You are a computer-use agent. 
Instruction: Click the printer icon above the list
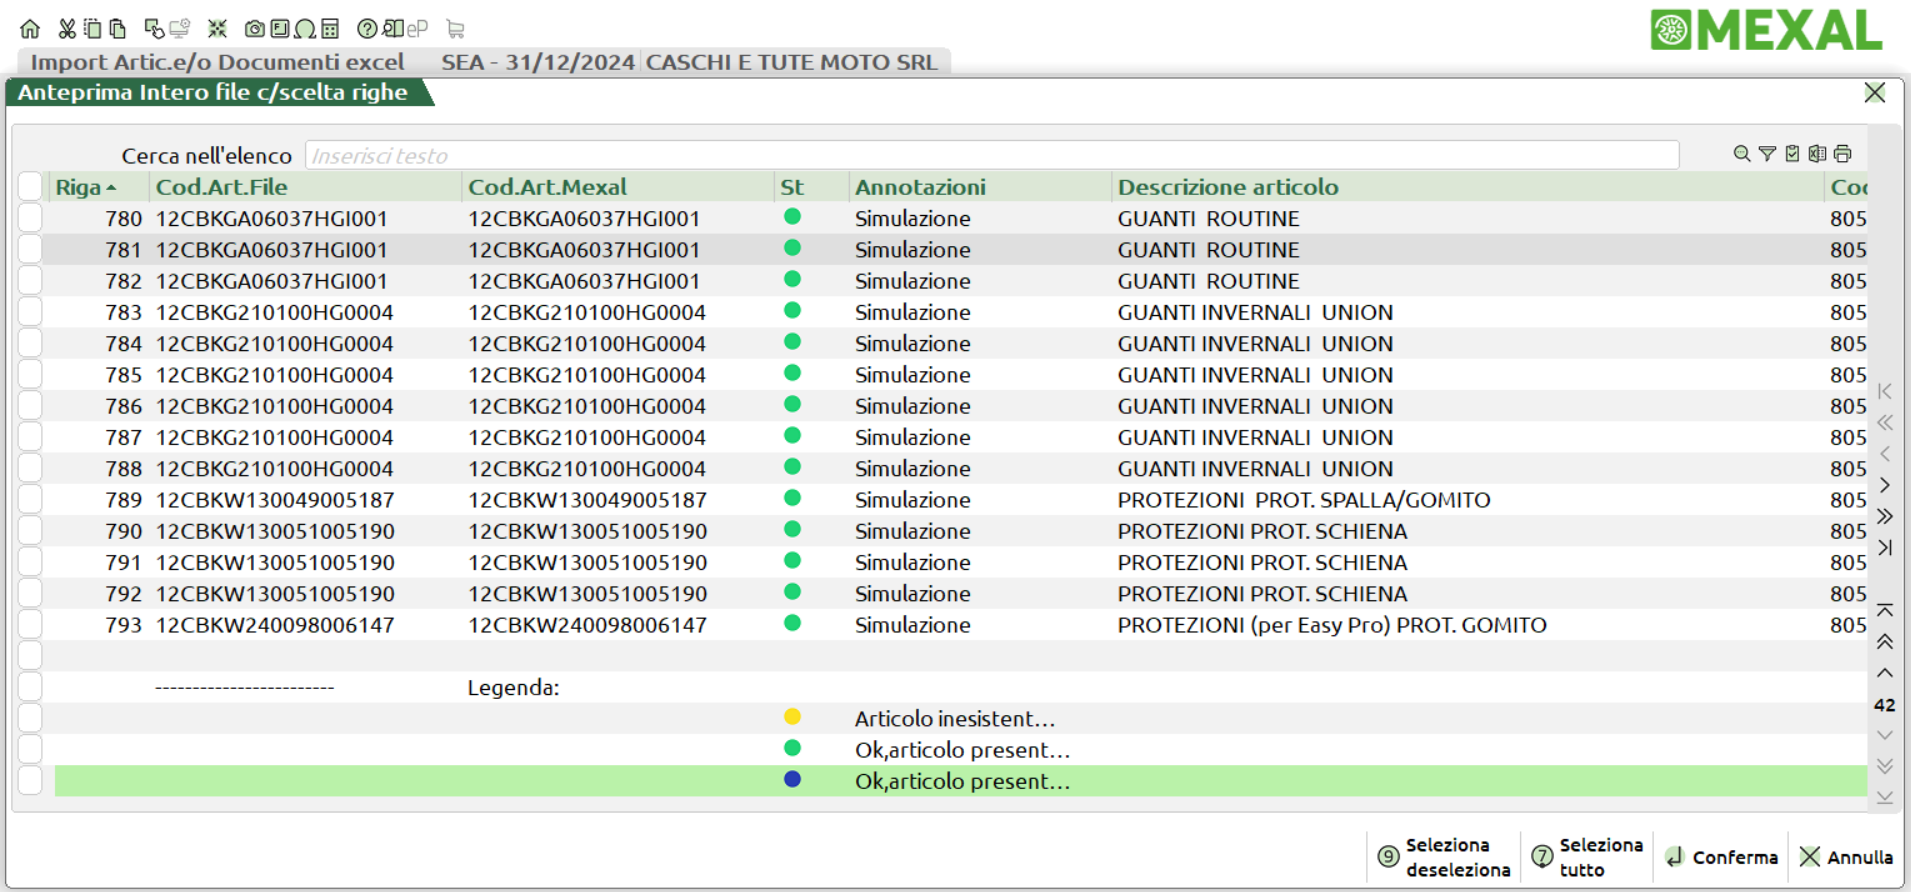click(x=1843, y=154)
